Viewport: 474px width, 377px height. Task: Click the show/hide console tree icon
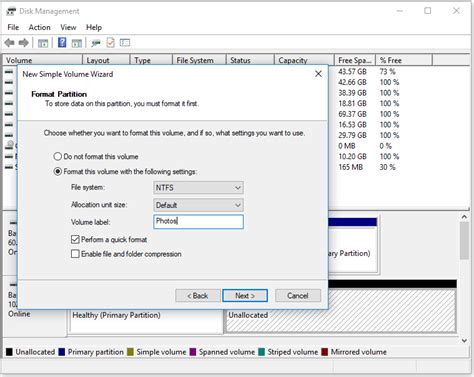[43, 43]
